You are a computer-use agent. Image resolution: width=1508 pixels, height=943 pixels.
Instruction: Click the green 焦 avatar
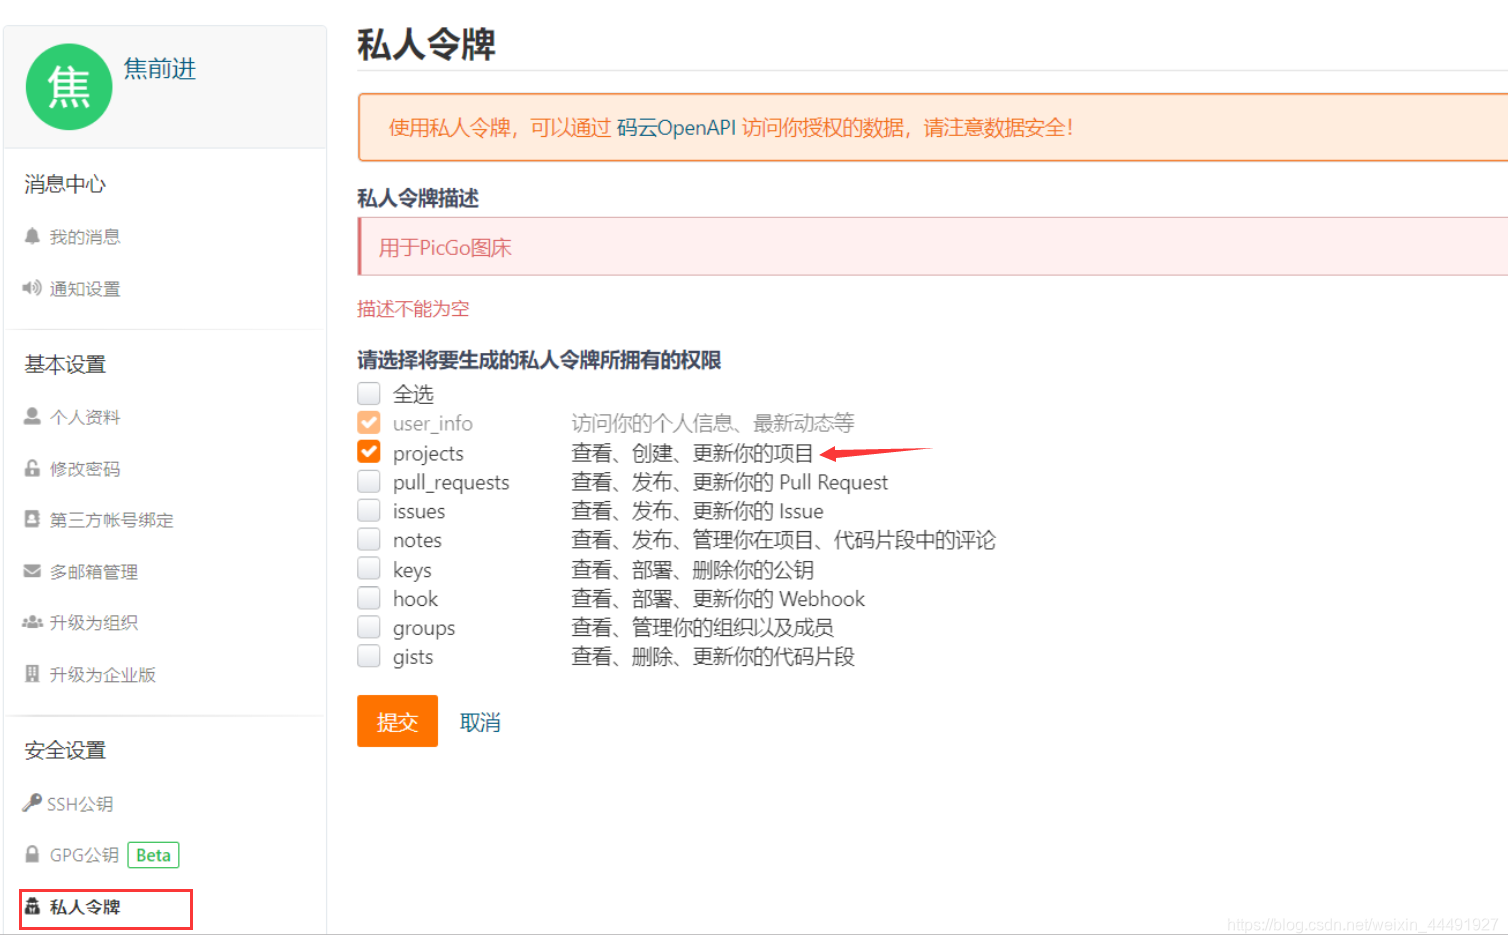coord(69,87)
